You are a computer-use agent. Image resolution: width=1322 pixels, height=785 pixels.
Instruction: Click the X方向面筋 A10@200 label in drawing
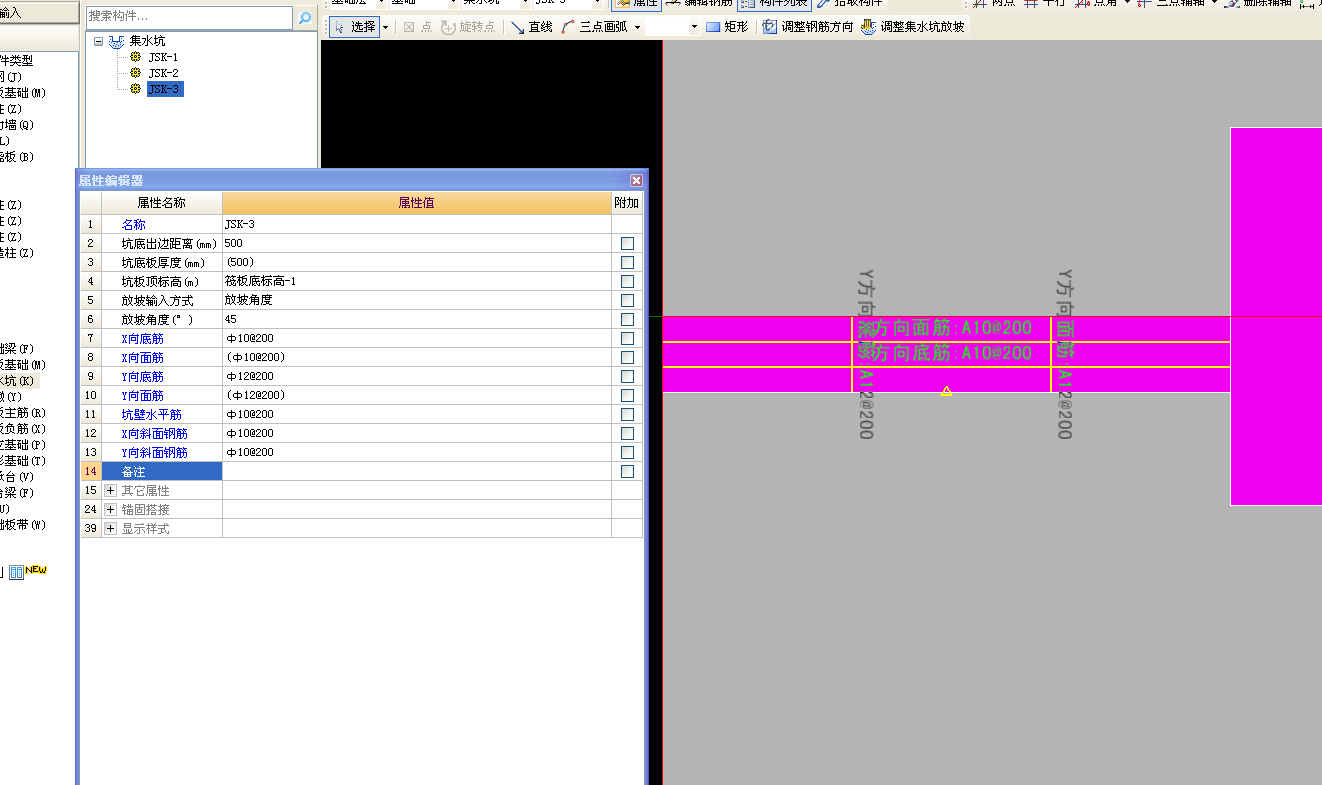click(944, 328)
